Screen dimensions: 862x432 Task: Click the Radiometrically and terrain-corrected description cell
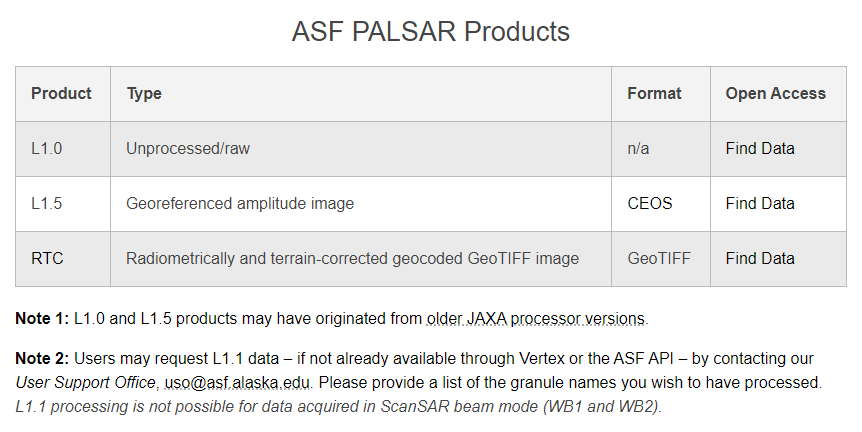click(x=361, y=258)
